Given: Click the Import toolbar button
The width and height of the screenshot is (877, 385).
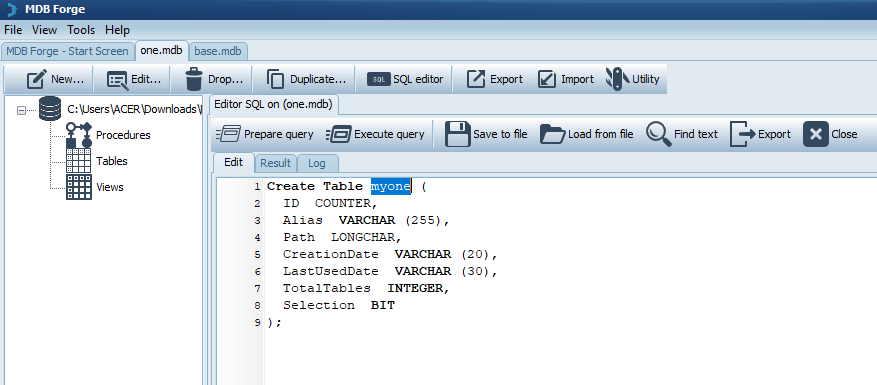Looking at the screenshot, I should (x=565, y=79).
